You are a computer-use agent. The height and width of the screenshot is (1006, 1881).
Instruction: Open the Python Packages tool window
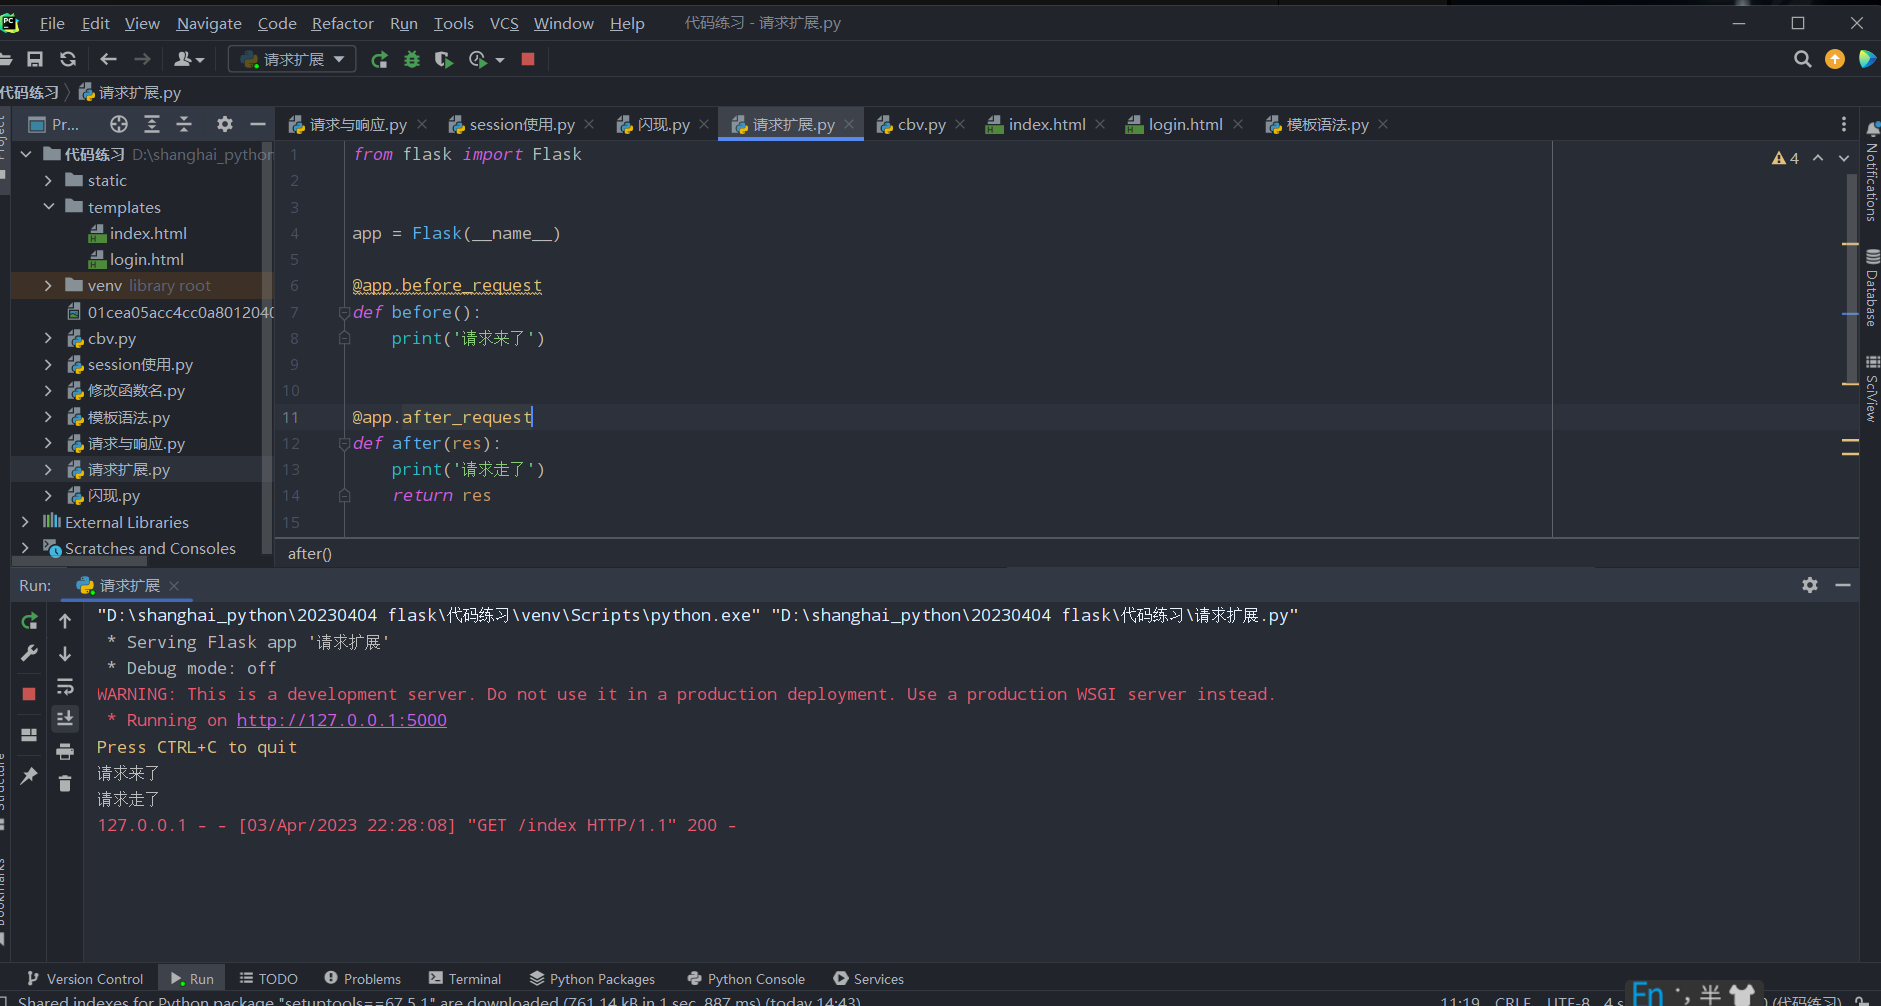pos(593,979)
